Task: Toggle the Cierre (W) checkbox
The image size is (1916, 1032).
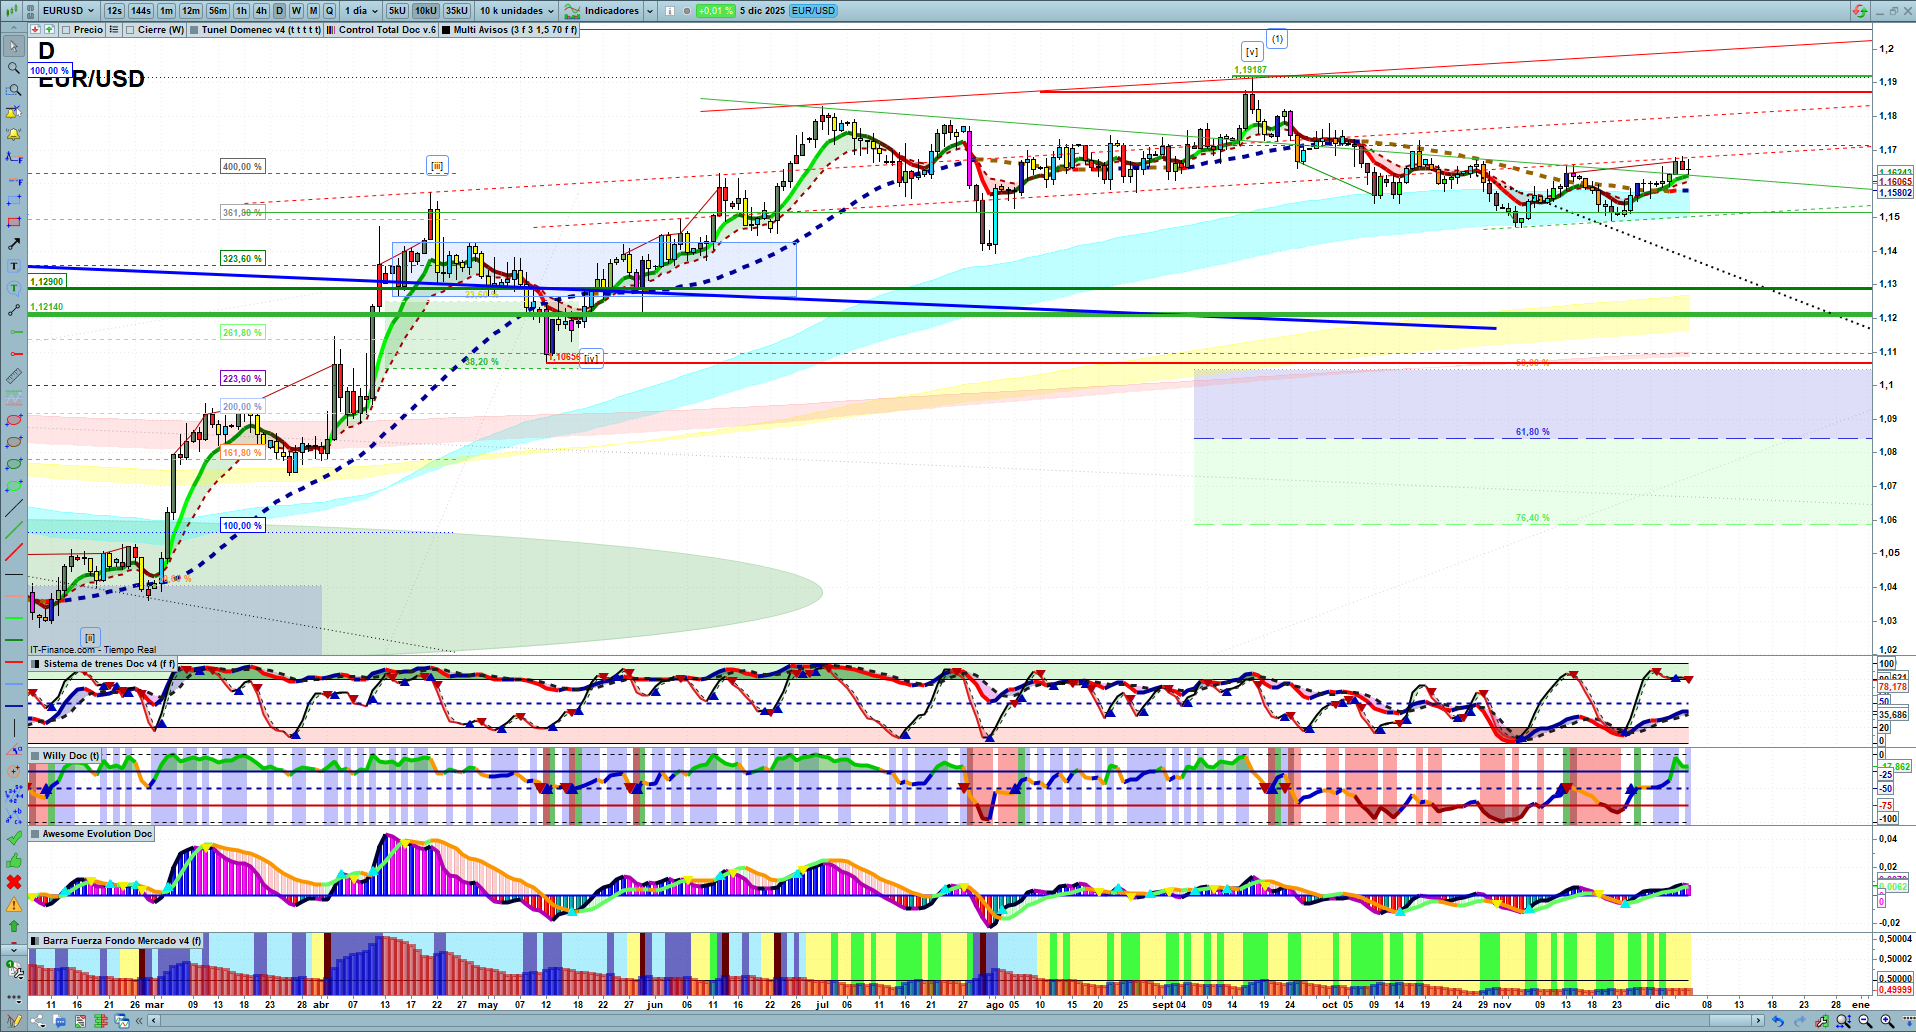Action: [x=130, y=30]
